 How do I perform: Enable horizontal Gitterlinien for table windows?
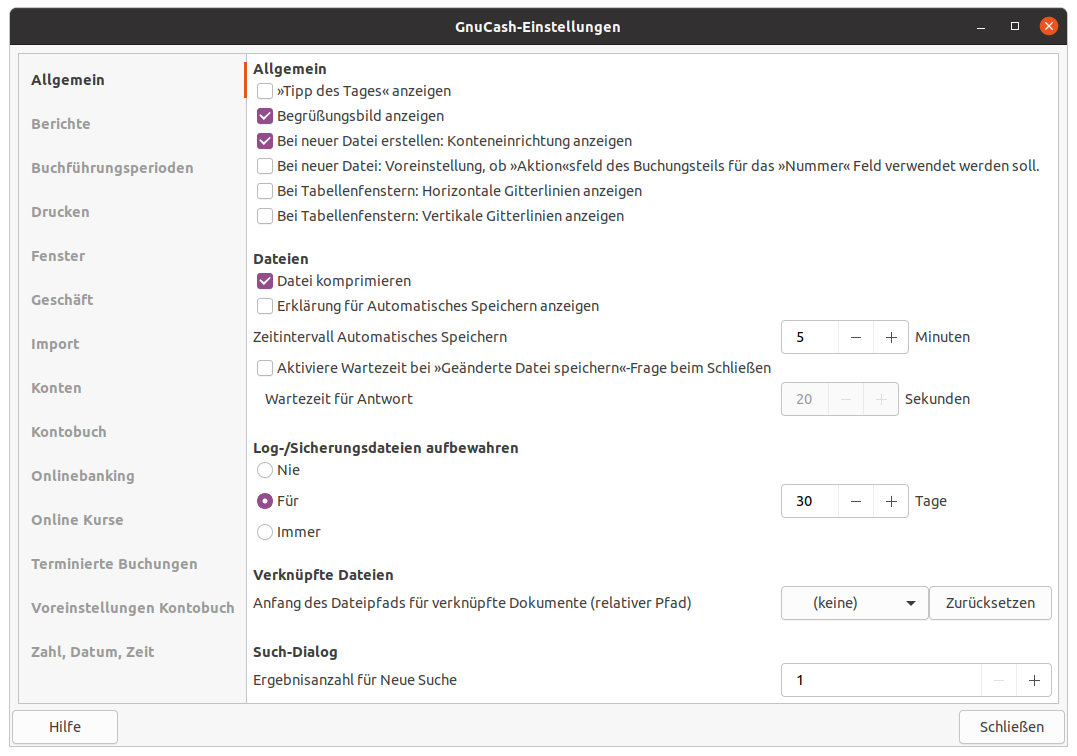265,191
